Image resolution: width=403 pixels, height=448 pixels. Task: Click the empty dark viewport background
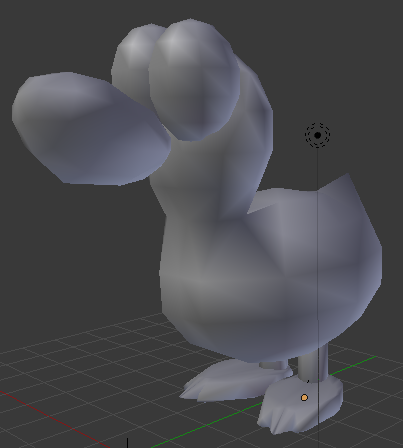[x=67, y=250]
